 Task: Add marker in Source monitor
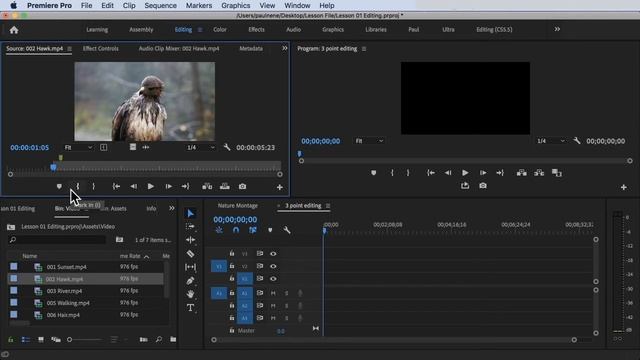(59, 187)
